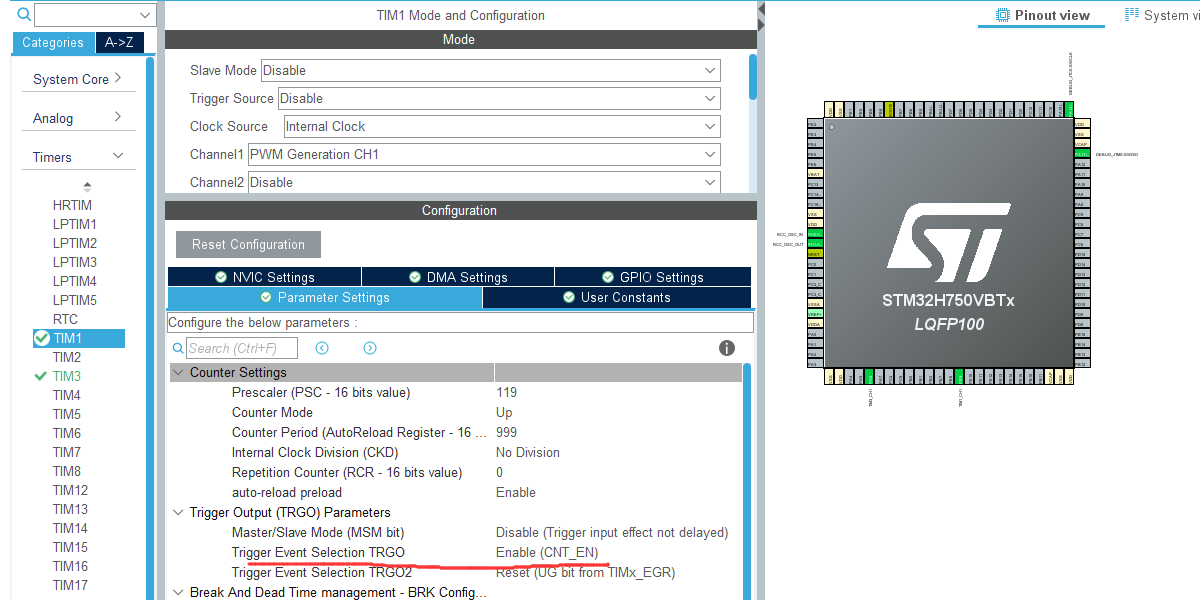Click the scroll-up arrow above HRTIM
The image size is (1200, 600).
[85, 186]
